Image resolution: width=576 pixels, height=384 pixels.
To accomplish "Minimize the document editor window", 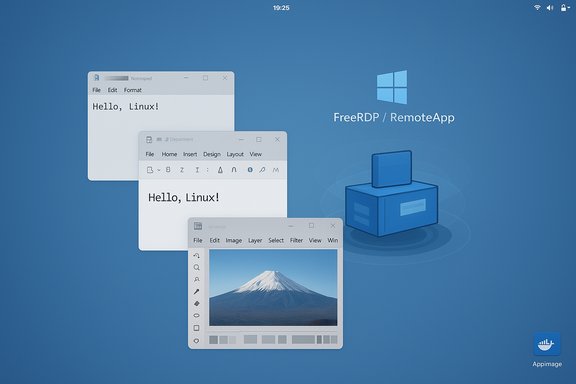I will (x=241, y=140).
